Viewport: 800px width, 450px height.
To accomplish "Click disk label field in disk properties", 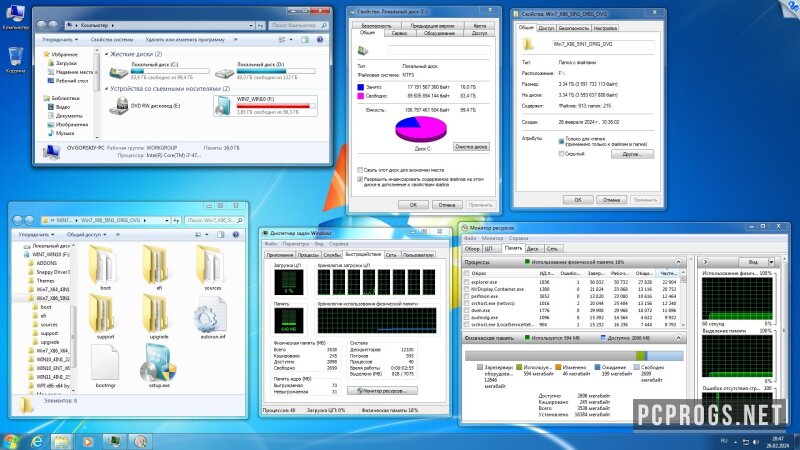I will 439,50.
